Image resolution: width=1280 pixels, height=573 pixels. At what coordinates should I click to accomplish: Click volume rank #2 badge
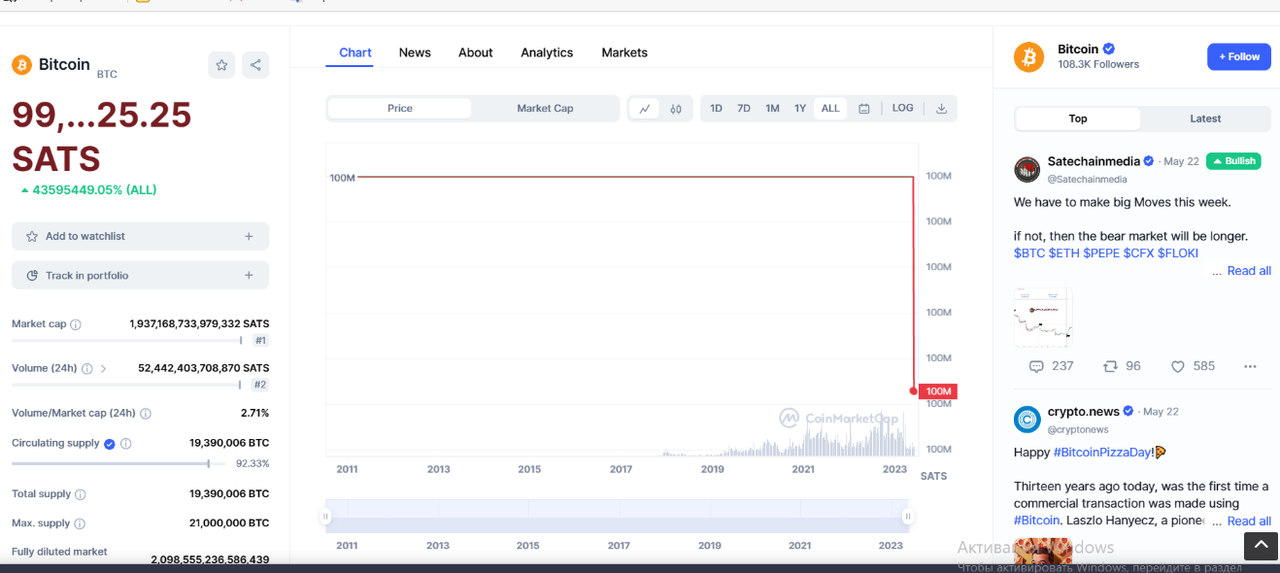(260, 385)
